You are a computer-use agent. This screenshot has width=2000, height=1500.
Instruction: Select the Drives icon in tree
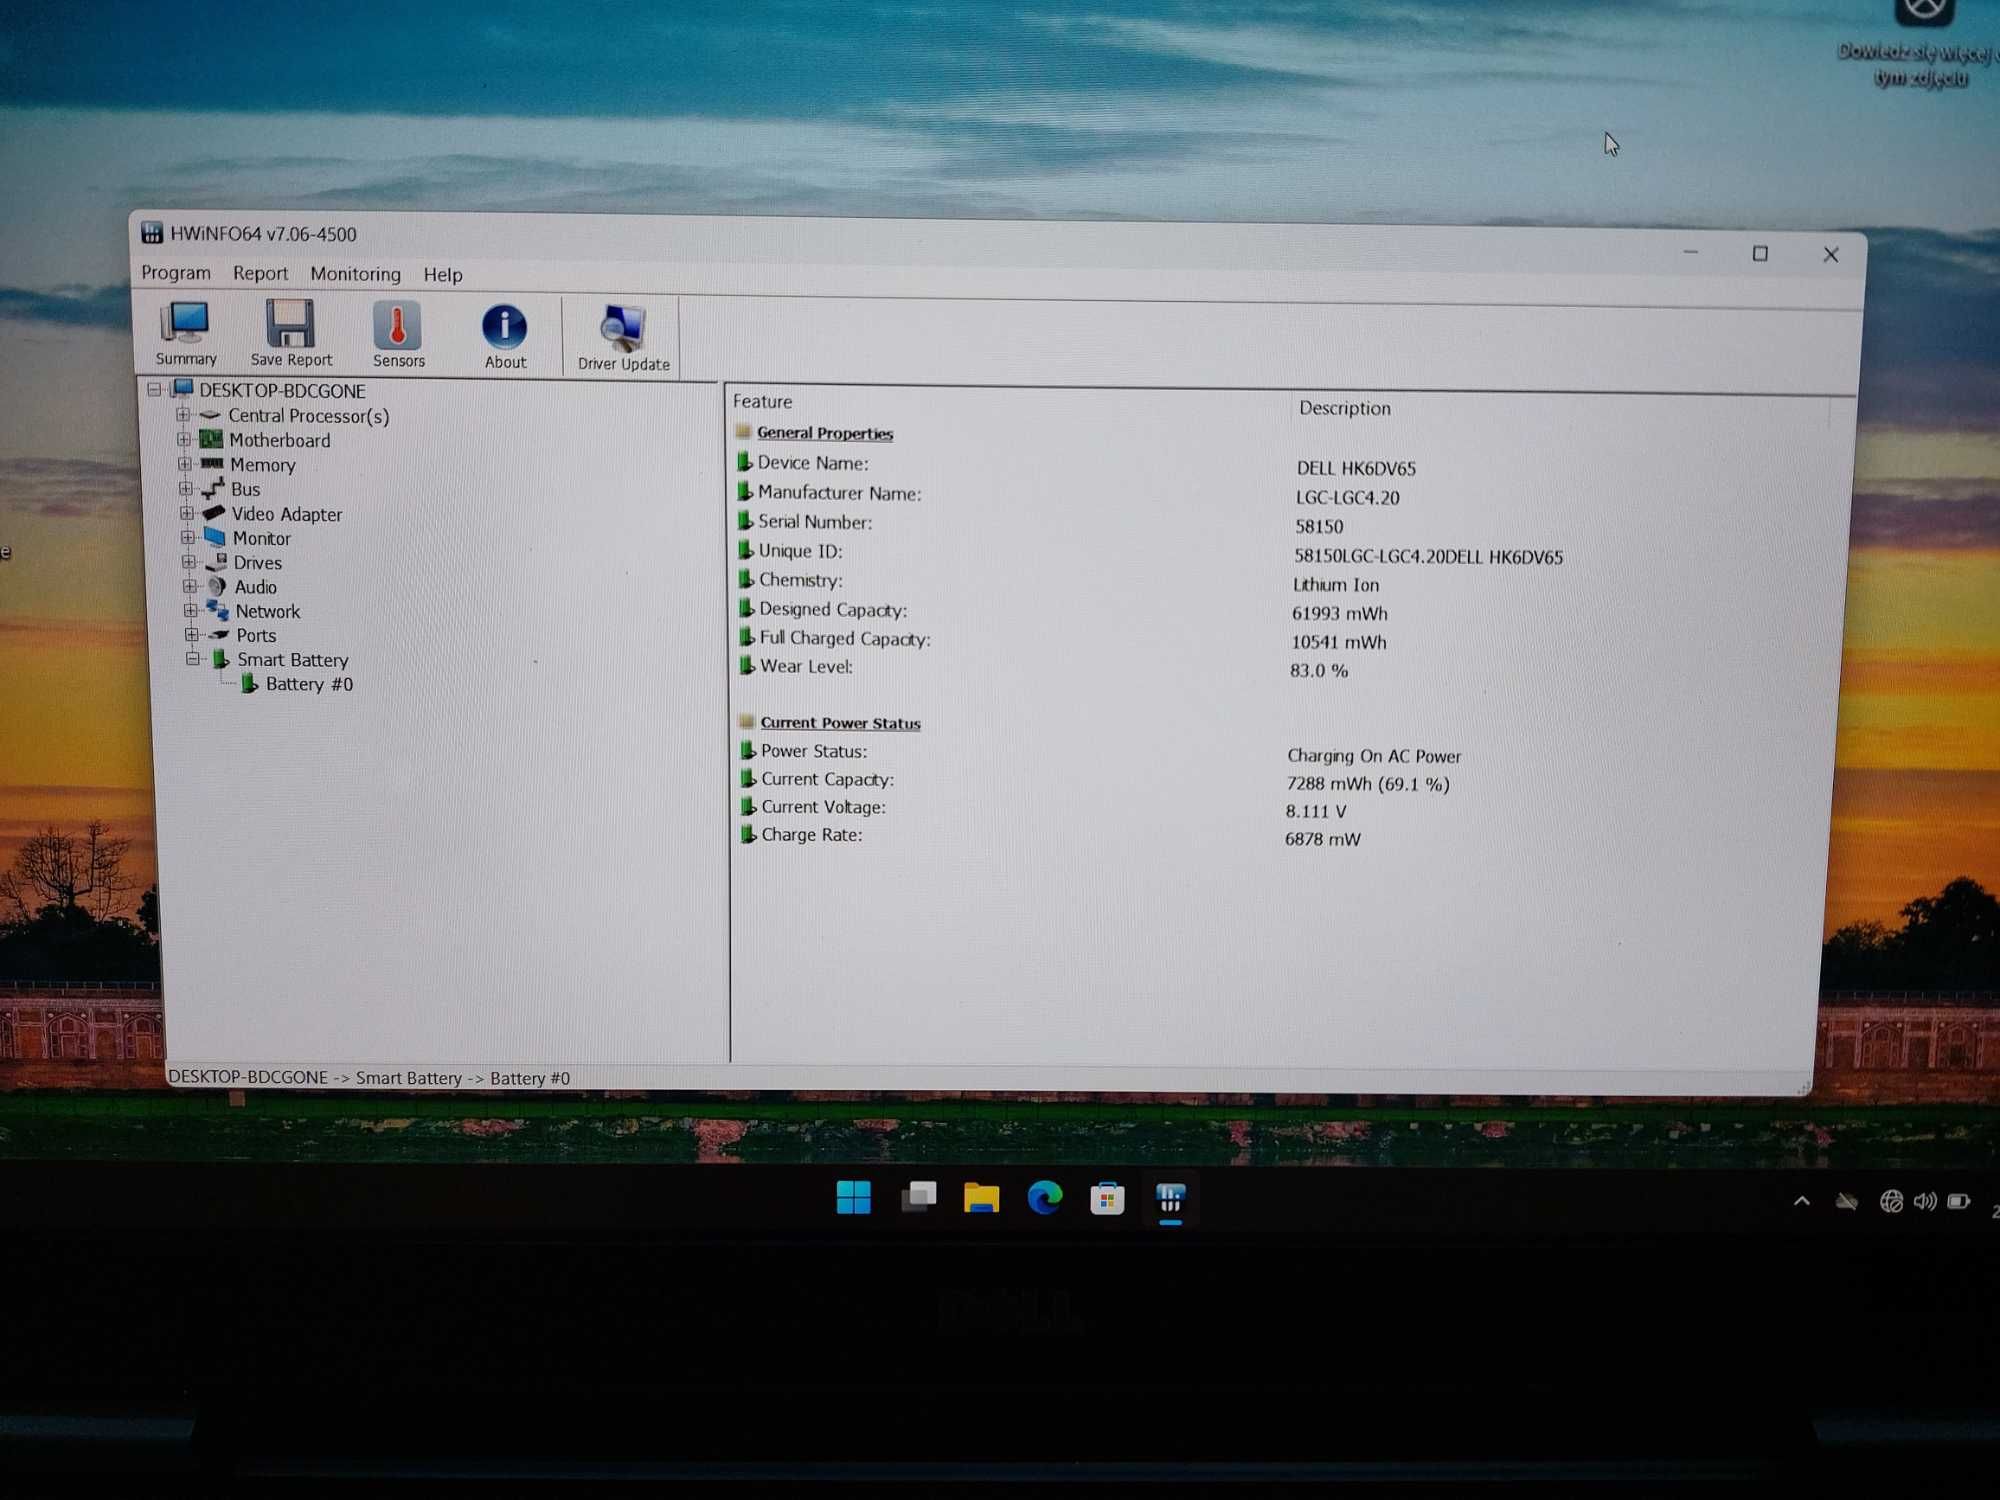pyautogui.click(x=217, y=561)
